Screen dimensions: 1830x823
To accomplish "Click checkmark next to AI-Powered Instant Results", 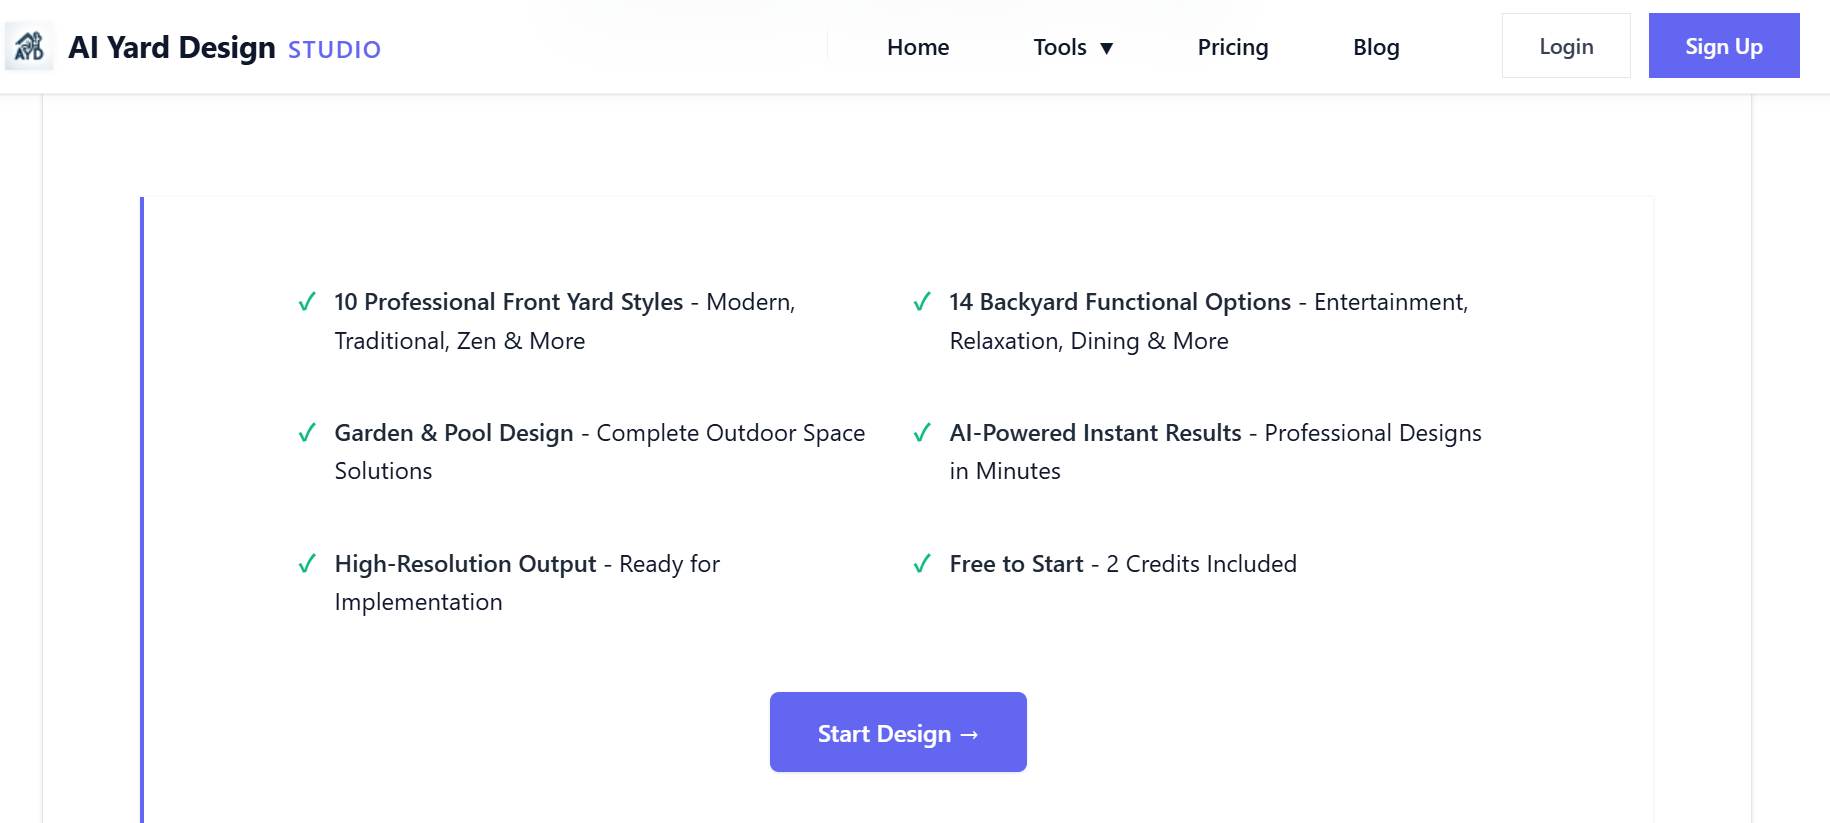I will tap(922, 433).
